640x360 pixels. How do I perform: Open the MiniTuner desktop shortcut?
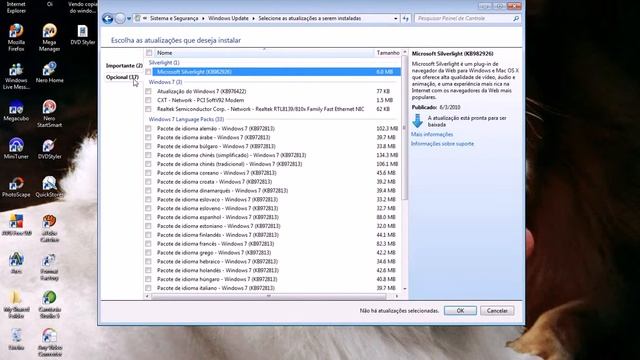click(16, 149)
